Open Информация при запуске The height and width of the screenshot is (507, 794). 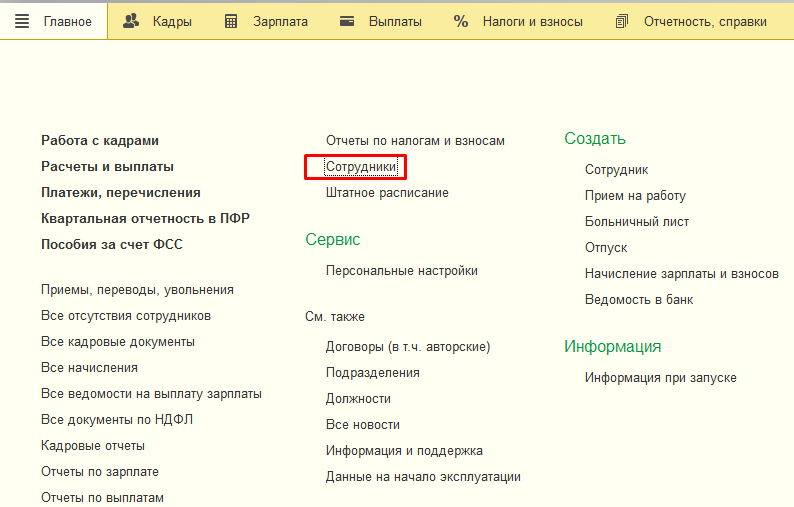(660, 378)
